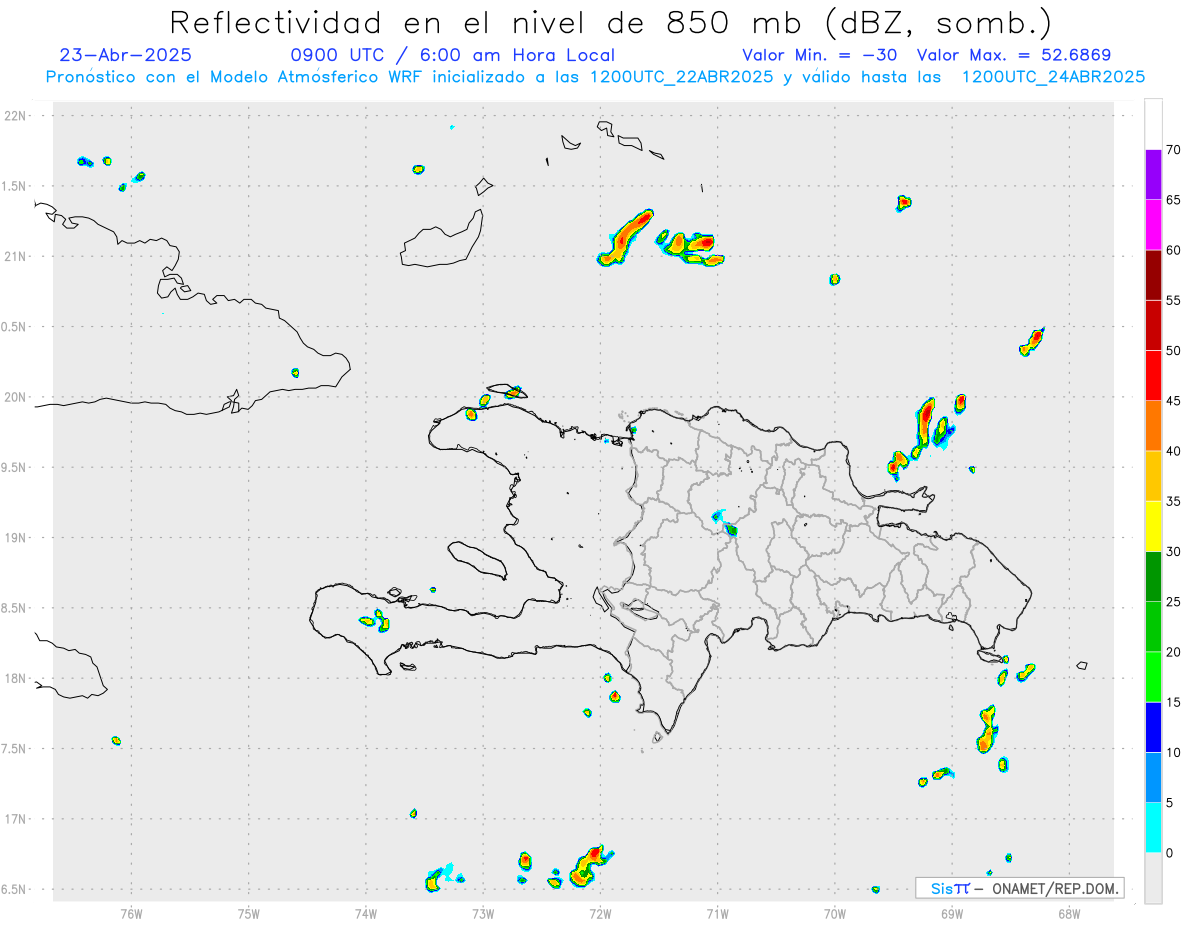Screen dimensions: 1200x927
Task: Click the colorbar label '65'
Action: point(1174,200)
